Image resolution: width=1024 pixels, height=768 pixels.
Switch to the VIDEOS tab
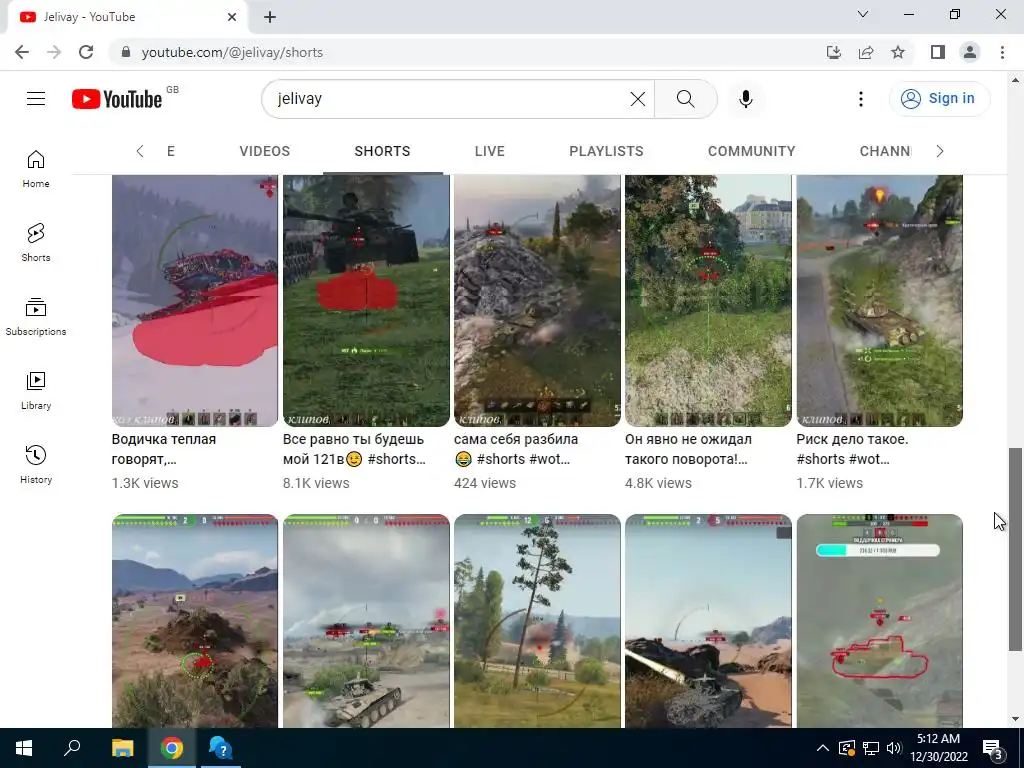coord(264,151)
